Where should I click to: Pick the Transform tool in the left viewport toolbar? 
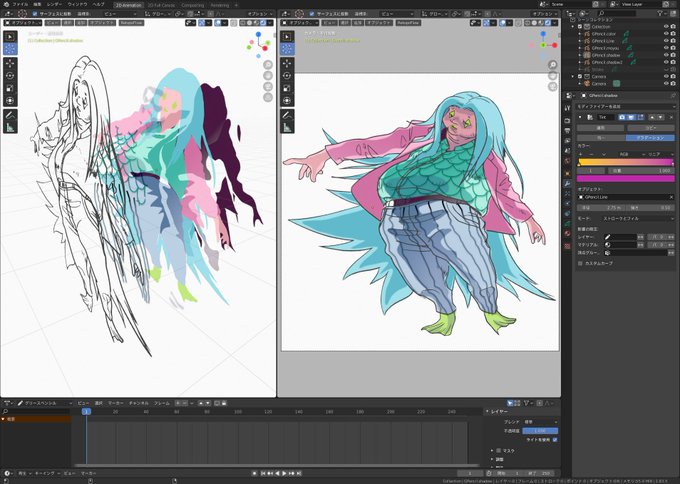point(10,101)
